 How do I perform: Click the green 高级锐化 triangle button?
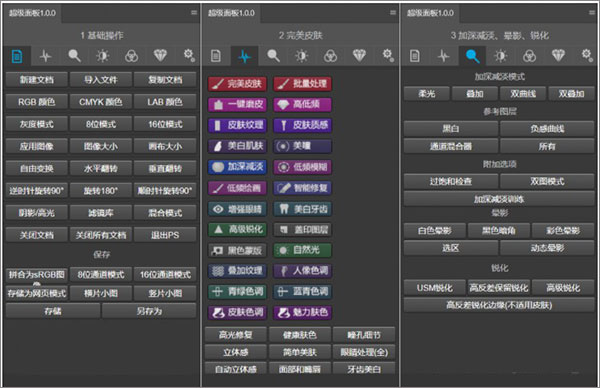click(x=237, y=230)
